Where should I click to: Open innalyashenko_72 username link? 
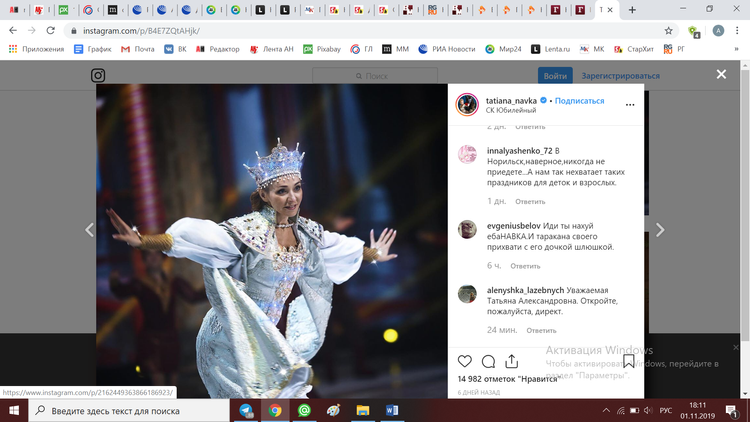(519, 151)
